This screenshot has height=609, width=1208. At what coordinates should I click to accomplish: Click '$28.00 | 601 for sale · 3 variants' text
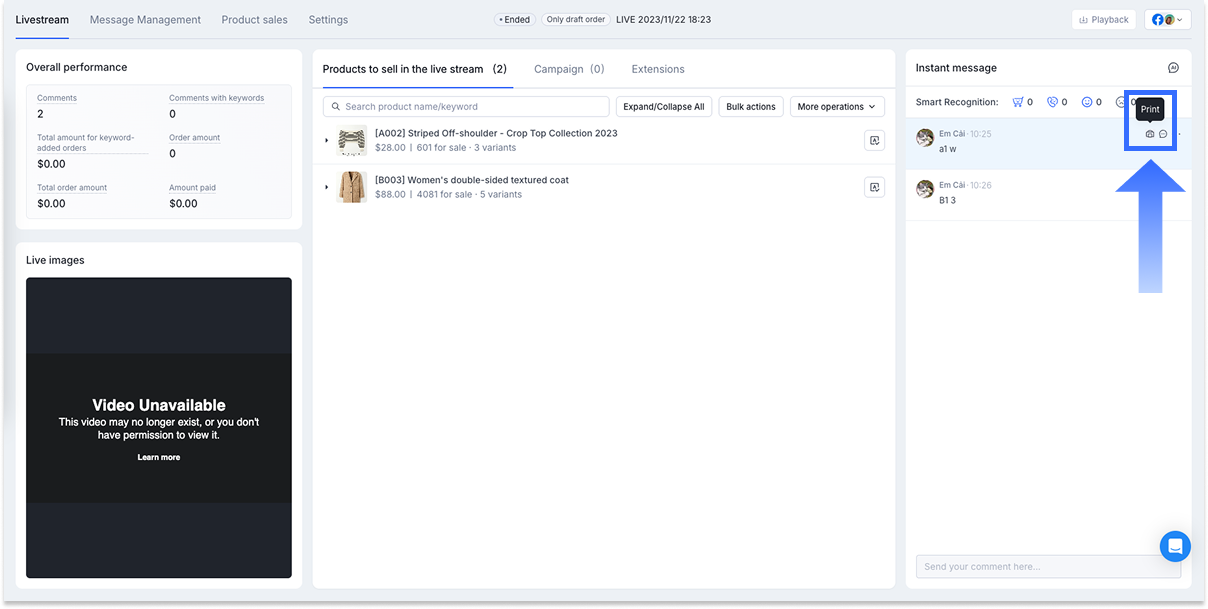point(446,148)
